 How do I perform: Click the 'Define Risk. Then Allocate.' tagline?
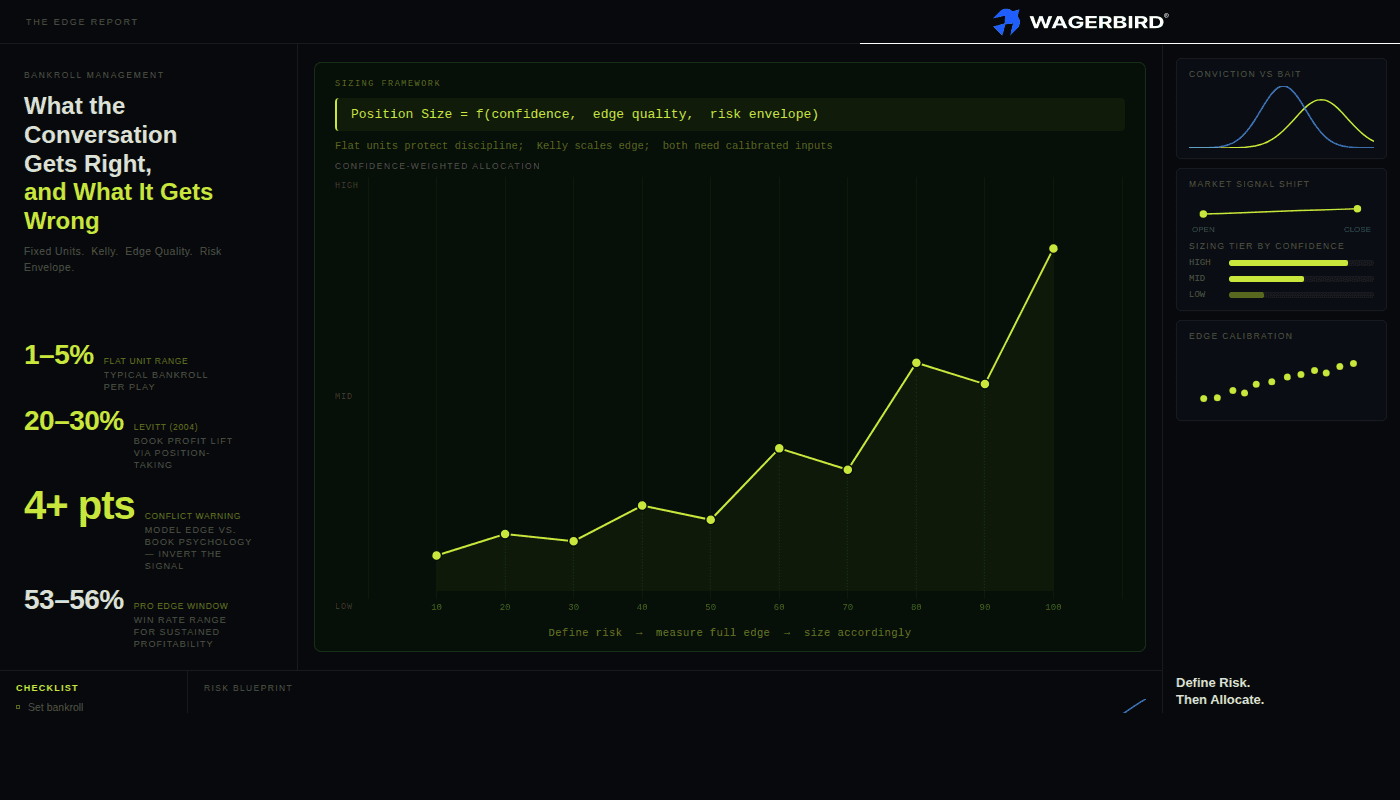pyautogui.click(x=1220, y=691)
